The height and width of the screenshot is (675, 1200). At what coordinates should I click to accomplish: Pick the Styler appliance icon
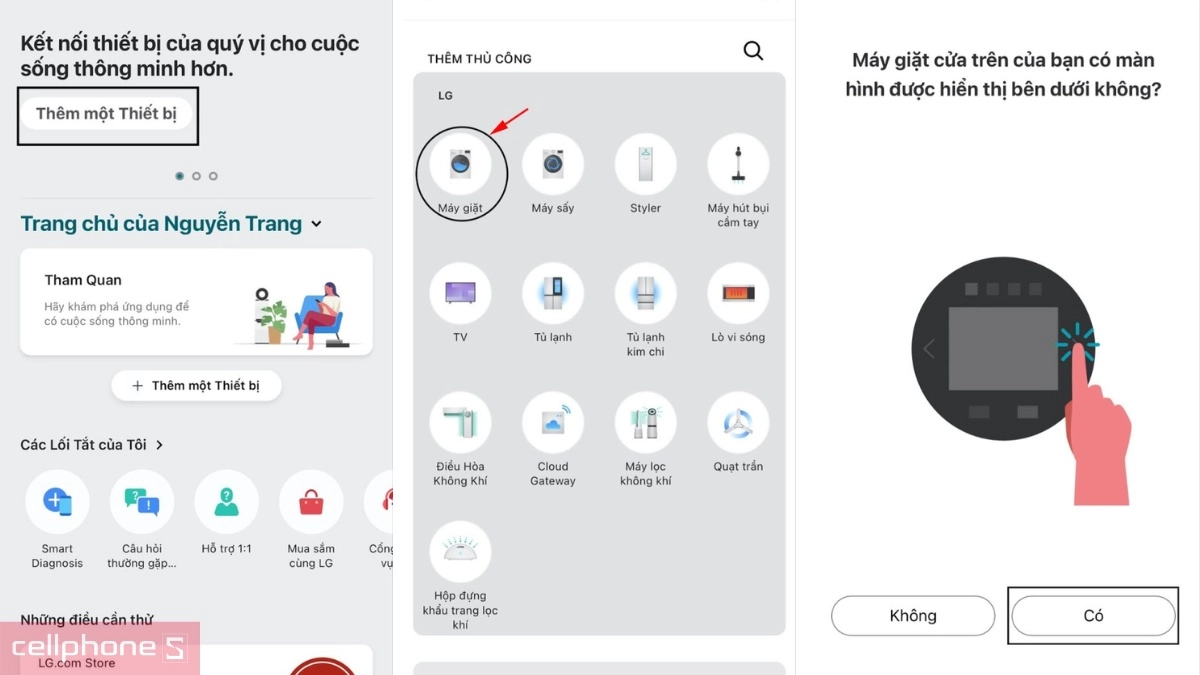click(646, 165)
